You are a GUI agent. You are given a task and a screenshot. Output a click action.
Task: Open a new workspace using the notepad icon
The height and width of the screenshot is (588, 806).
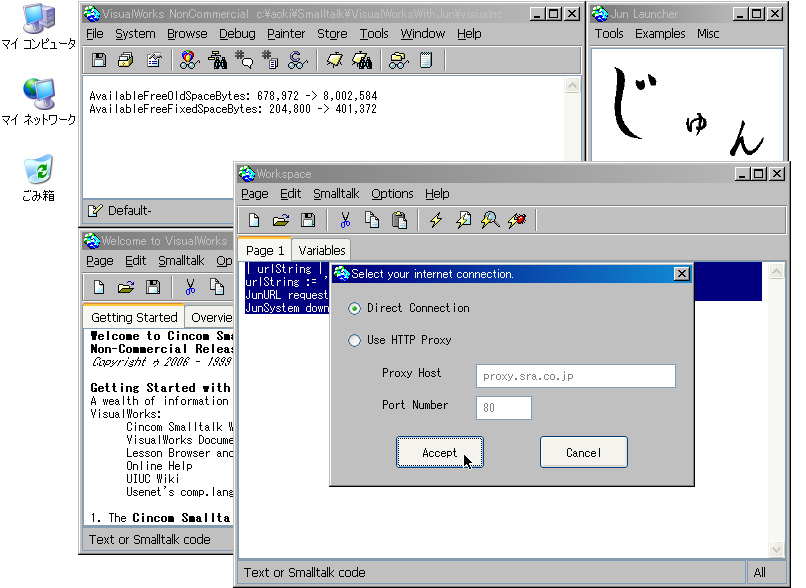pyautogui.click(x=426, y=61)
